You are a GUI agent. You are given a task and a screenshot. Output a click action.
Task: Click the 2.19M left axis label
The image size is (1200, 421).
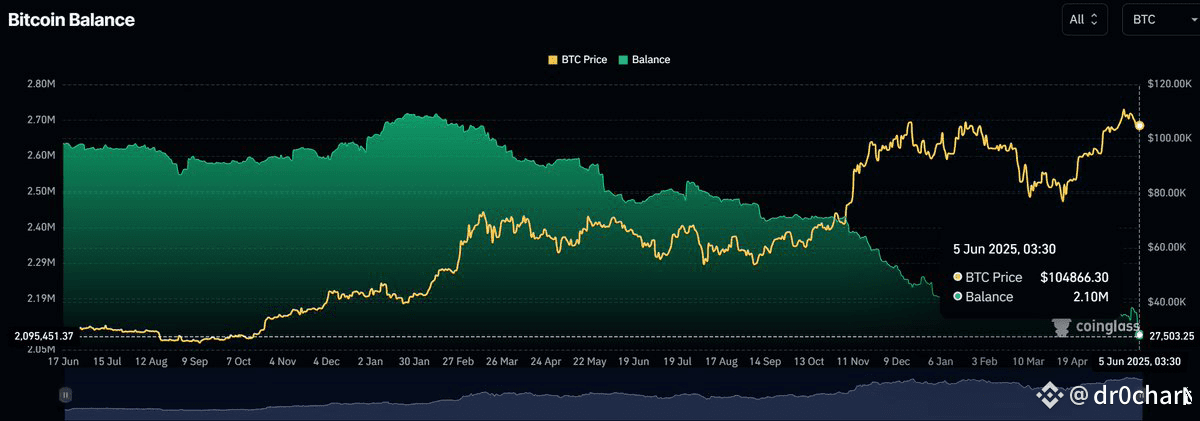tap(40, 299)
